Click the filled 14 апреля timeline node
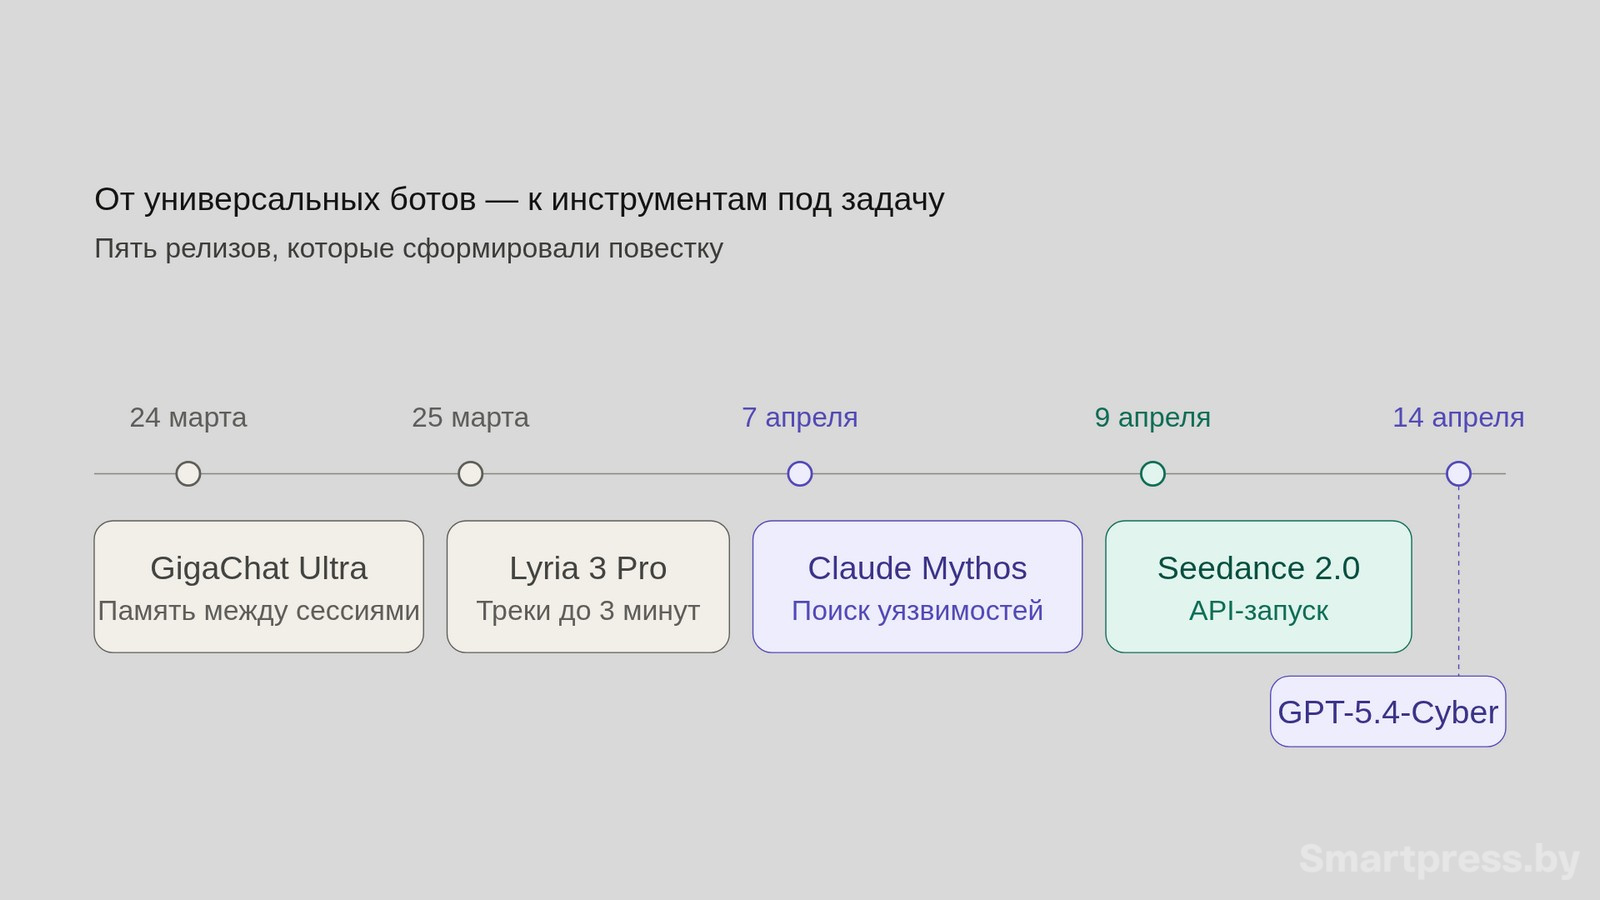The height and width of the screenshot is (900, 1600). coord(1458,473)
